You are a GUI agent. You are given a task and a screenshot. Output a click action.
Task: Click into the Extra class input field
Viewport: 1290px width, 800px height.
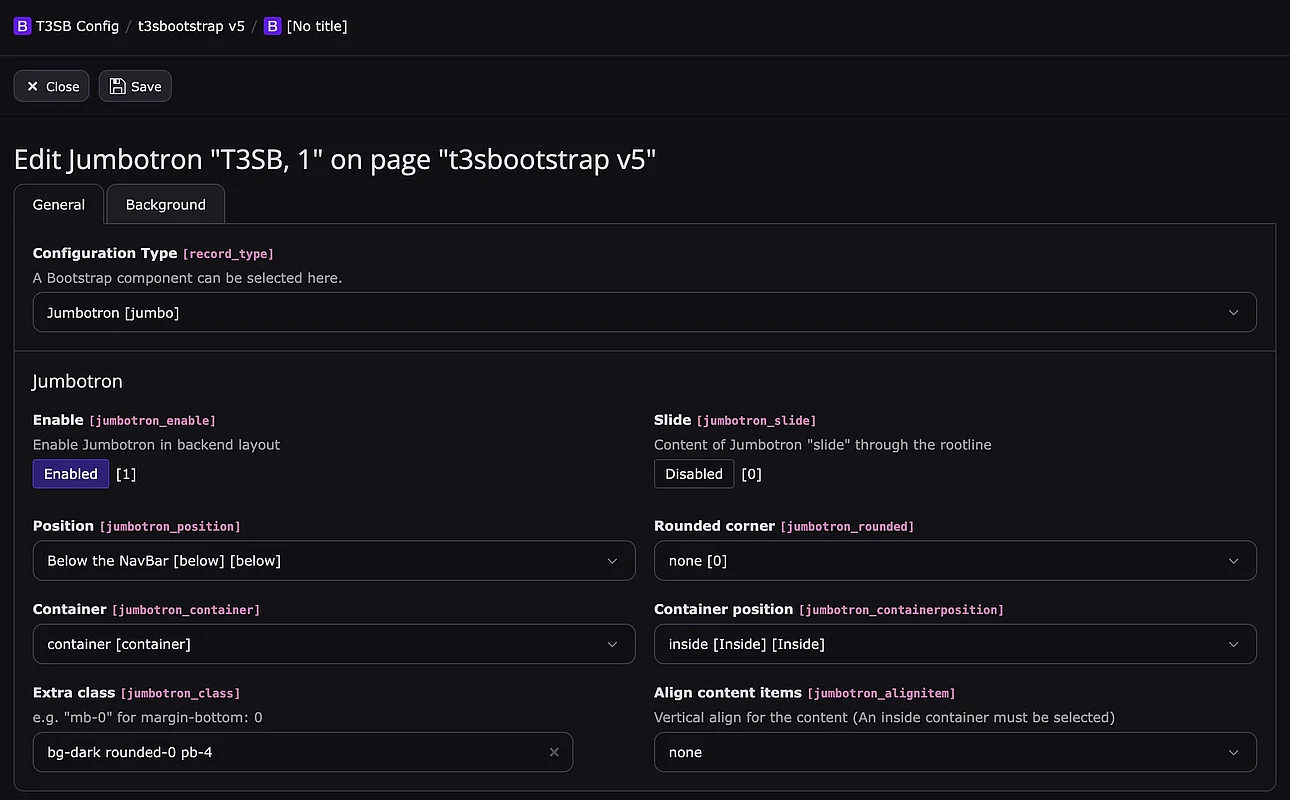point(290,752)
